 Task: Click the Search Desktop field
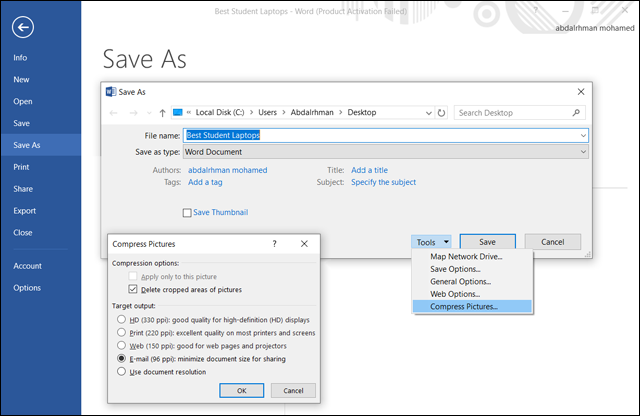[x=520, y=113]
